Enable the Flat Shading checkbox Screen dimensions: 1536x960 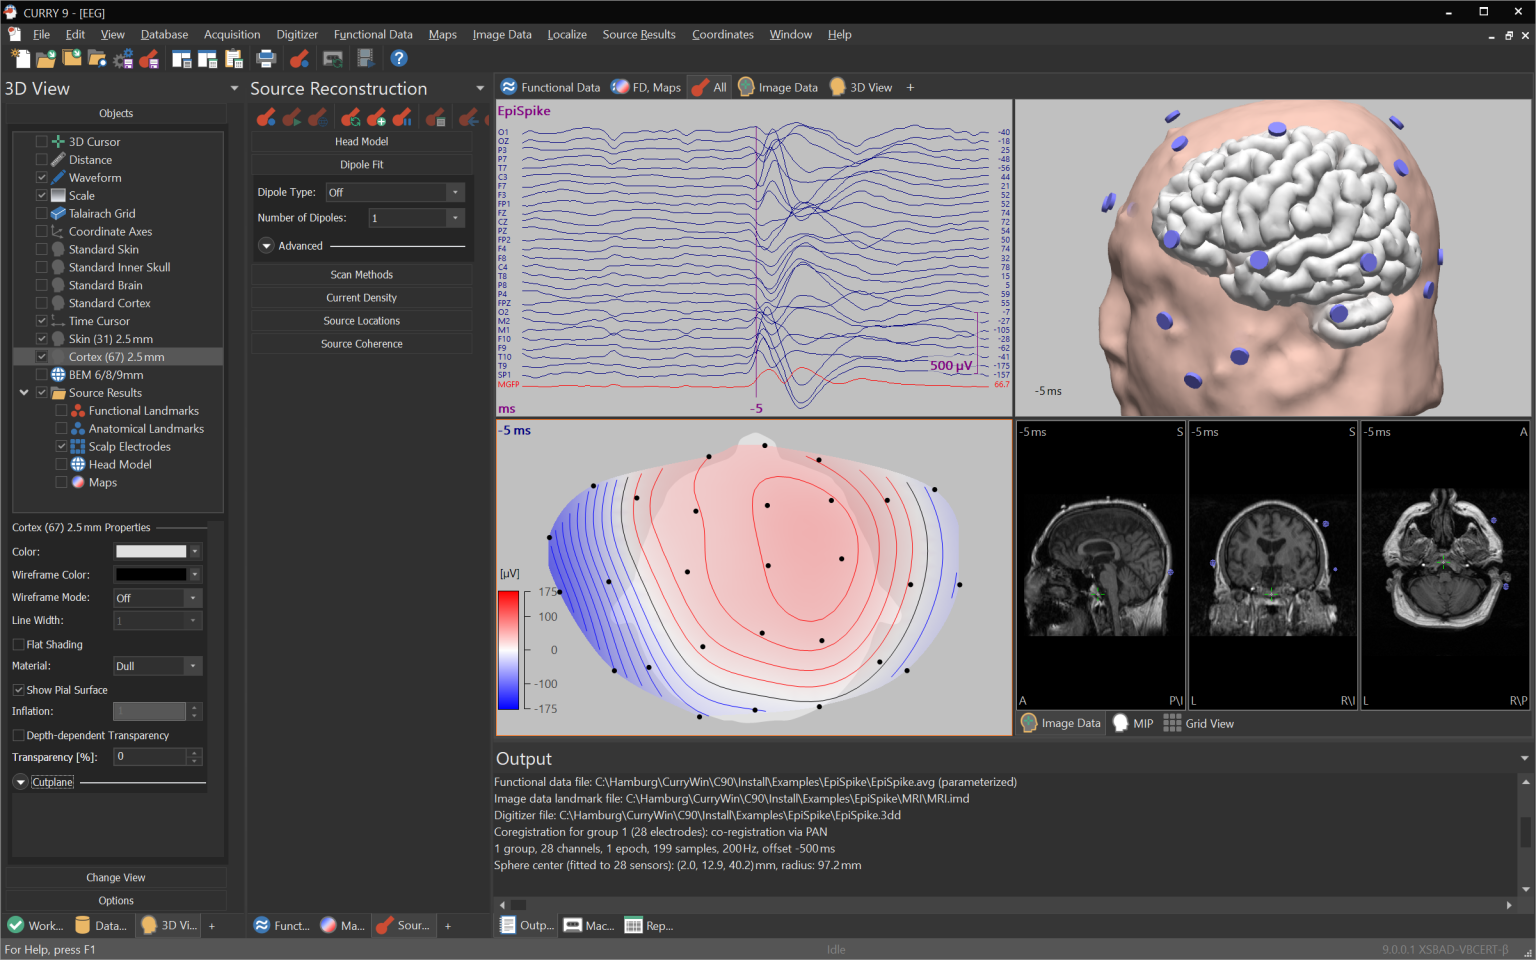click(x=17, y=644)
